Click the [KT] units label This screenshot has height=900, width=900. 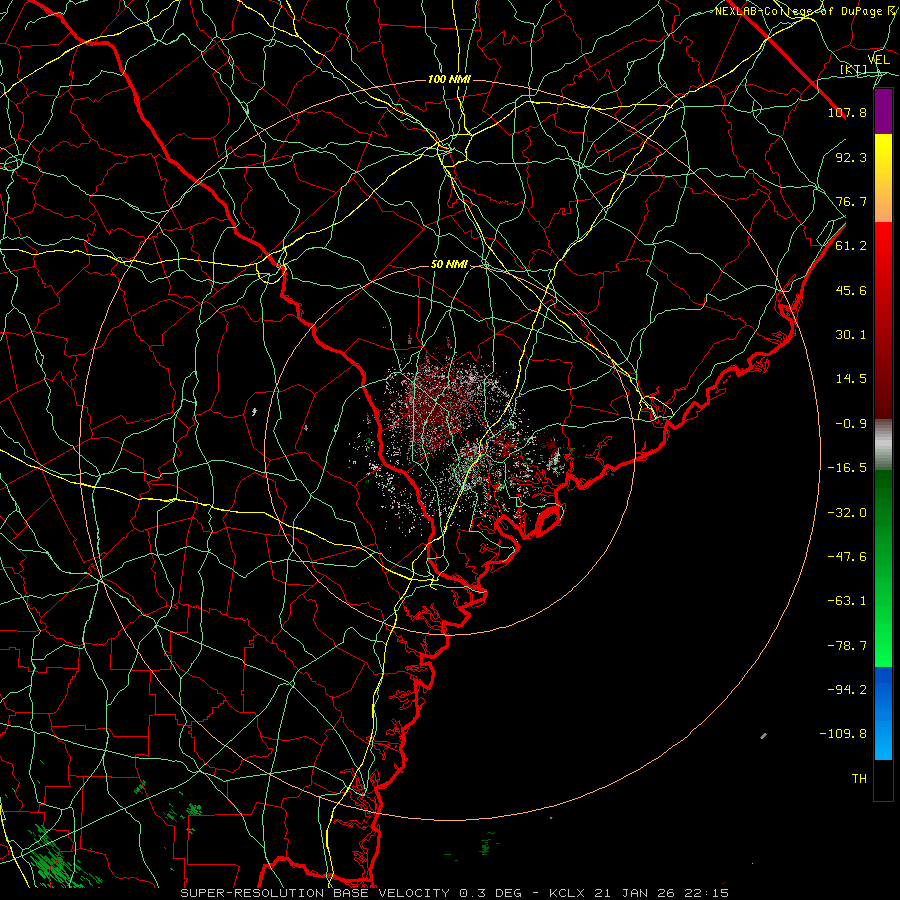854,69
